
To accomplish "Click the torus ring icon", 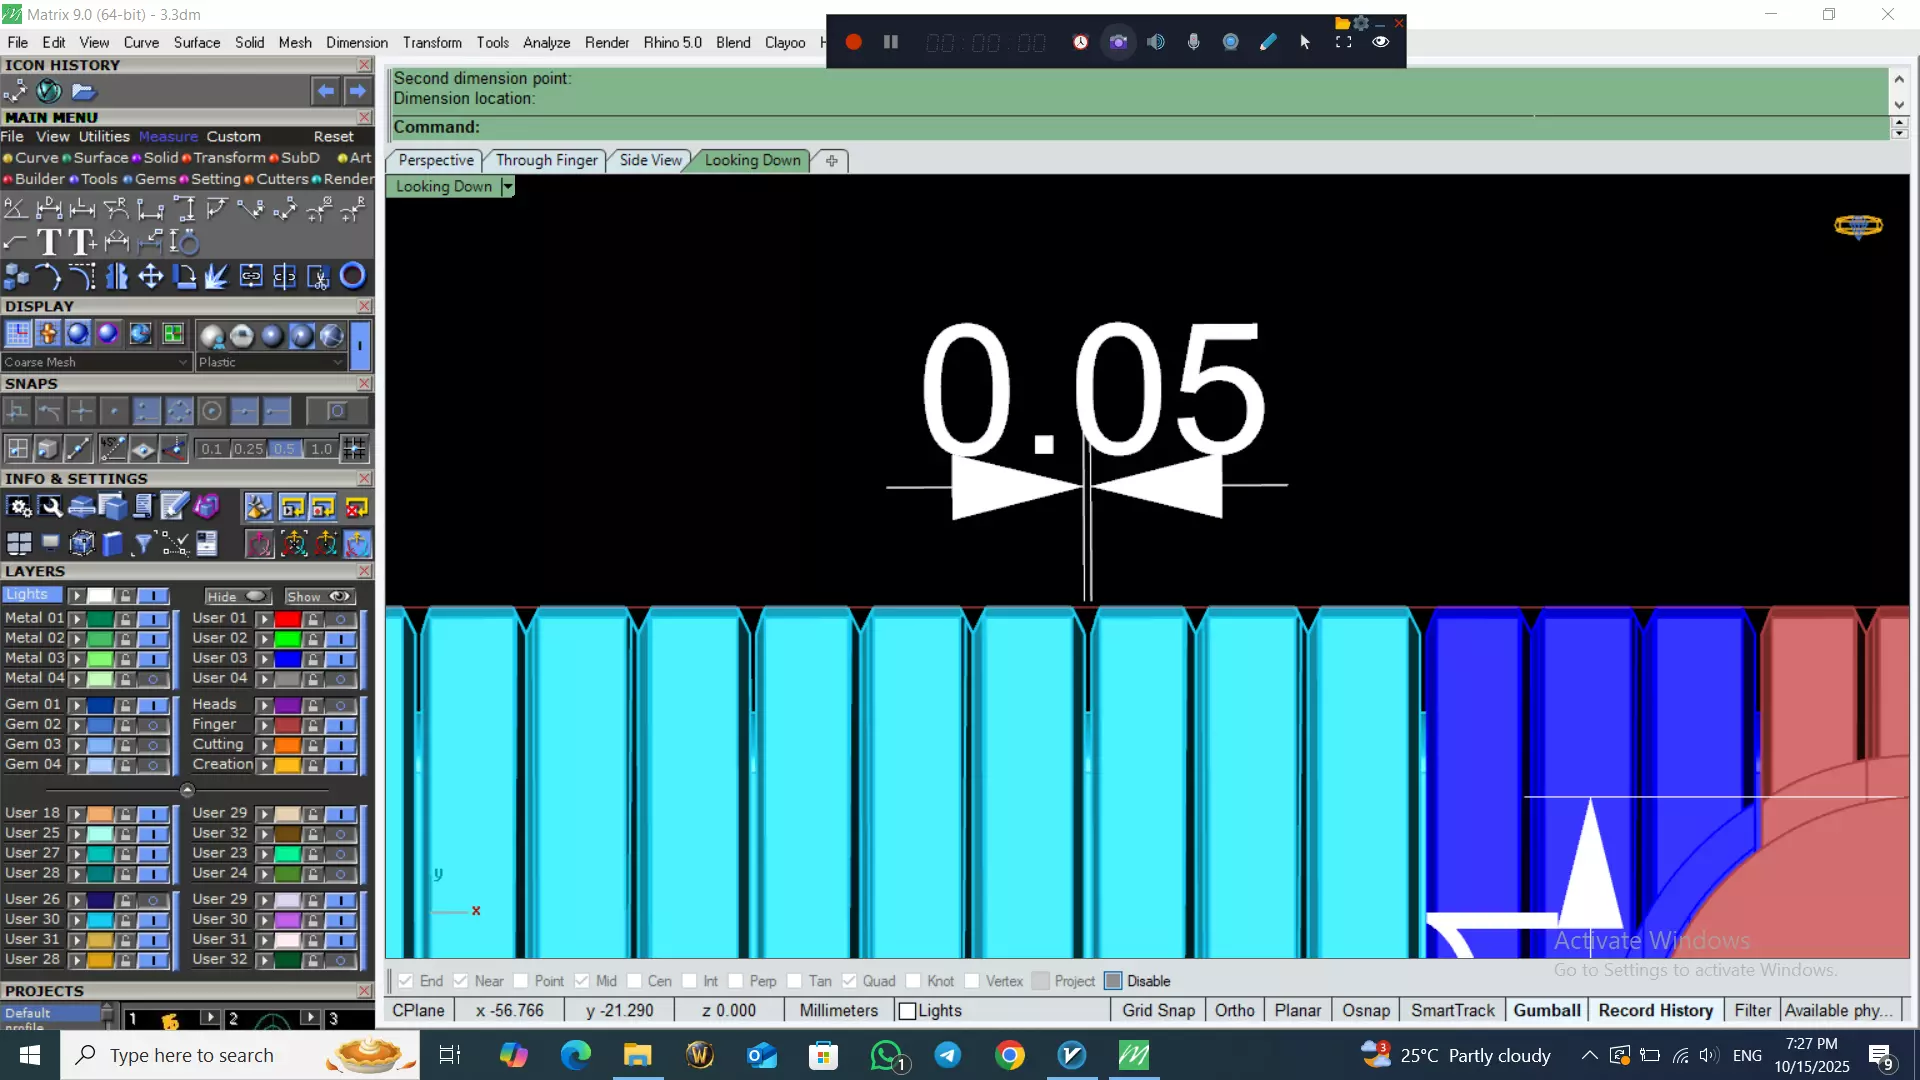I will (x=352, y=276).
